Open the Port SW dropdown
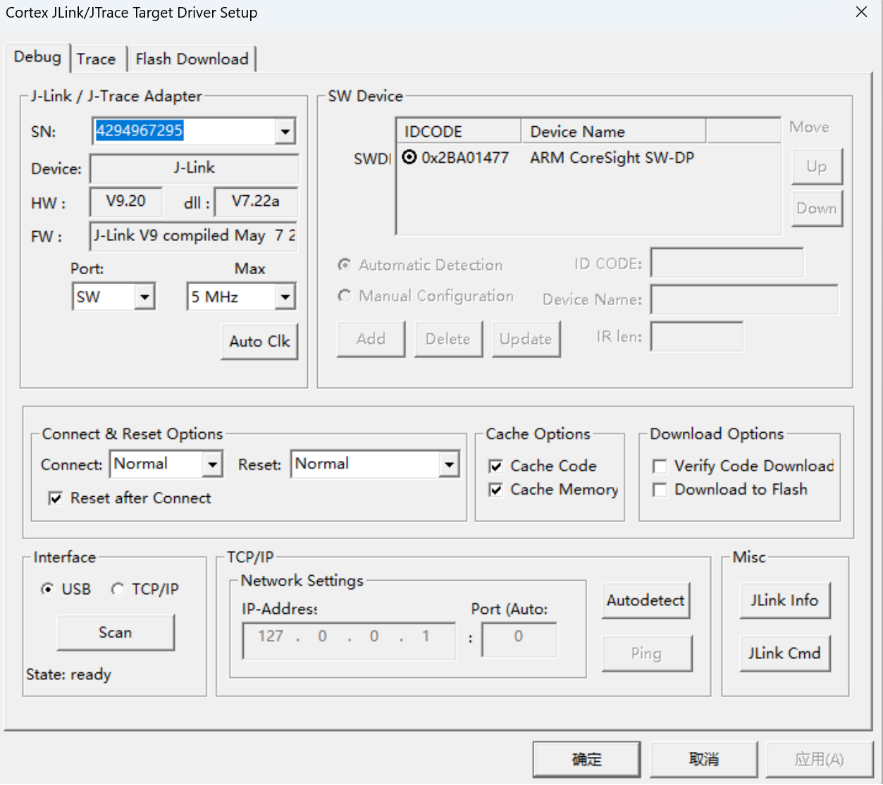Viewport: 883px width, 785px height. pos(144,297)
